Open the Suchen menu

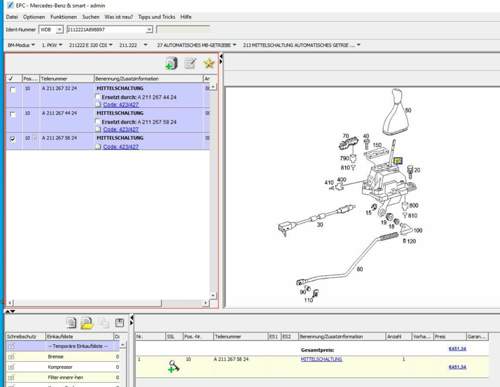pos(91,17)
